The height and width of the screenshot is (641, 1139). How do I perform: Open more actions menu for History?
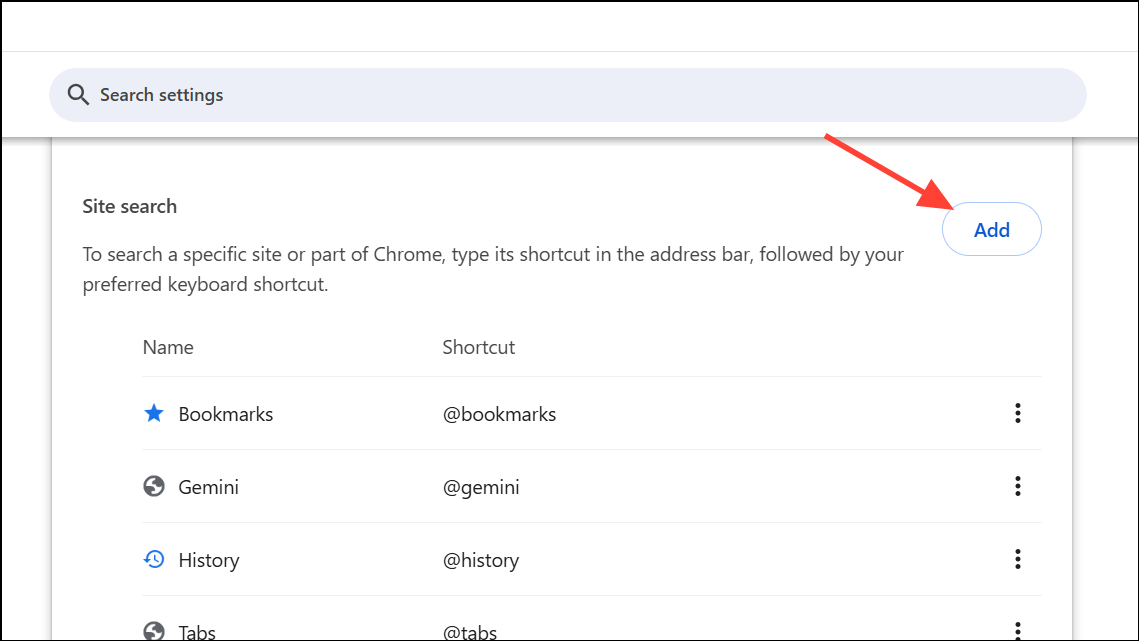tap(1018, 558)
